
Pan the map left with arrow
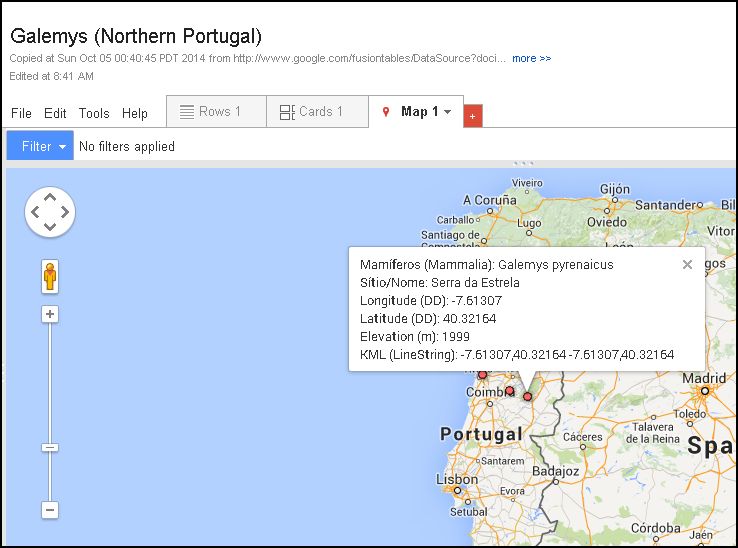(35, 212)
